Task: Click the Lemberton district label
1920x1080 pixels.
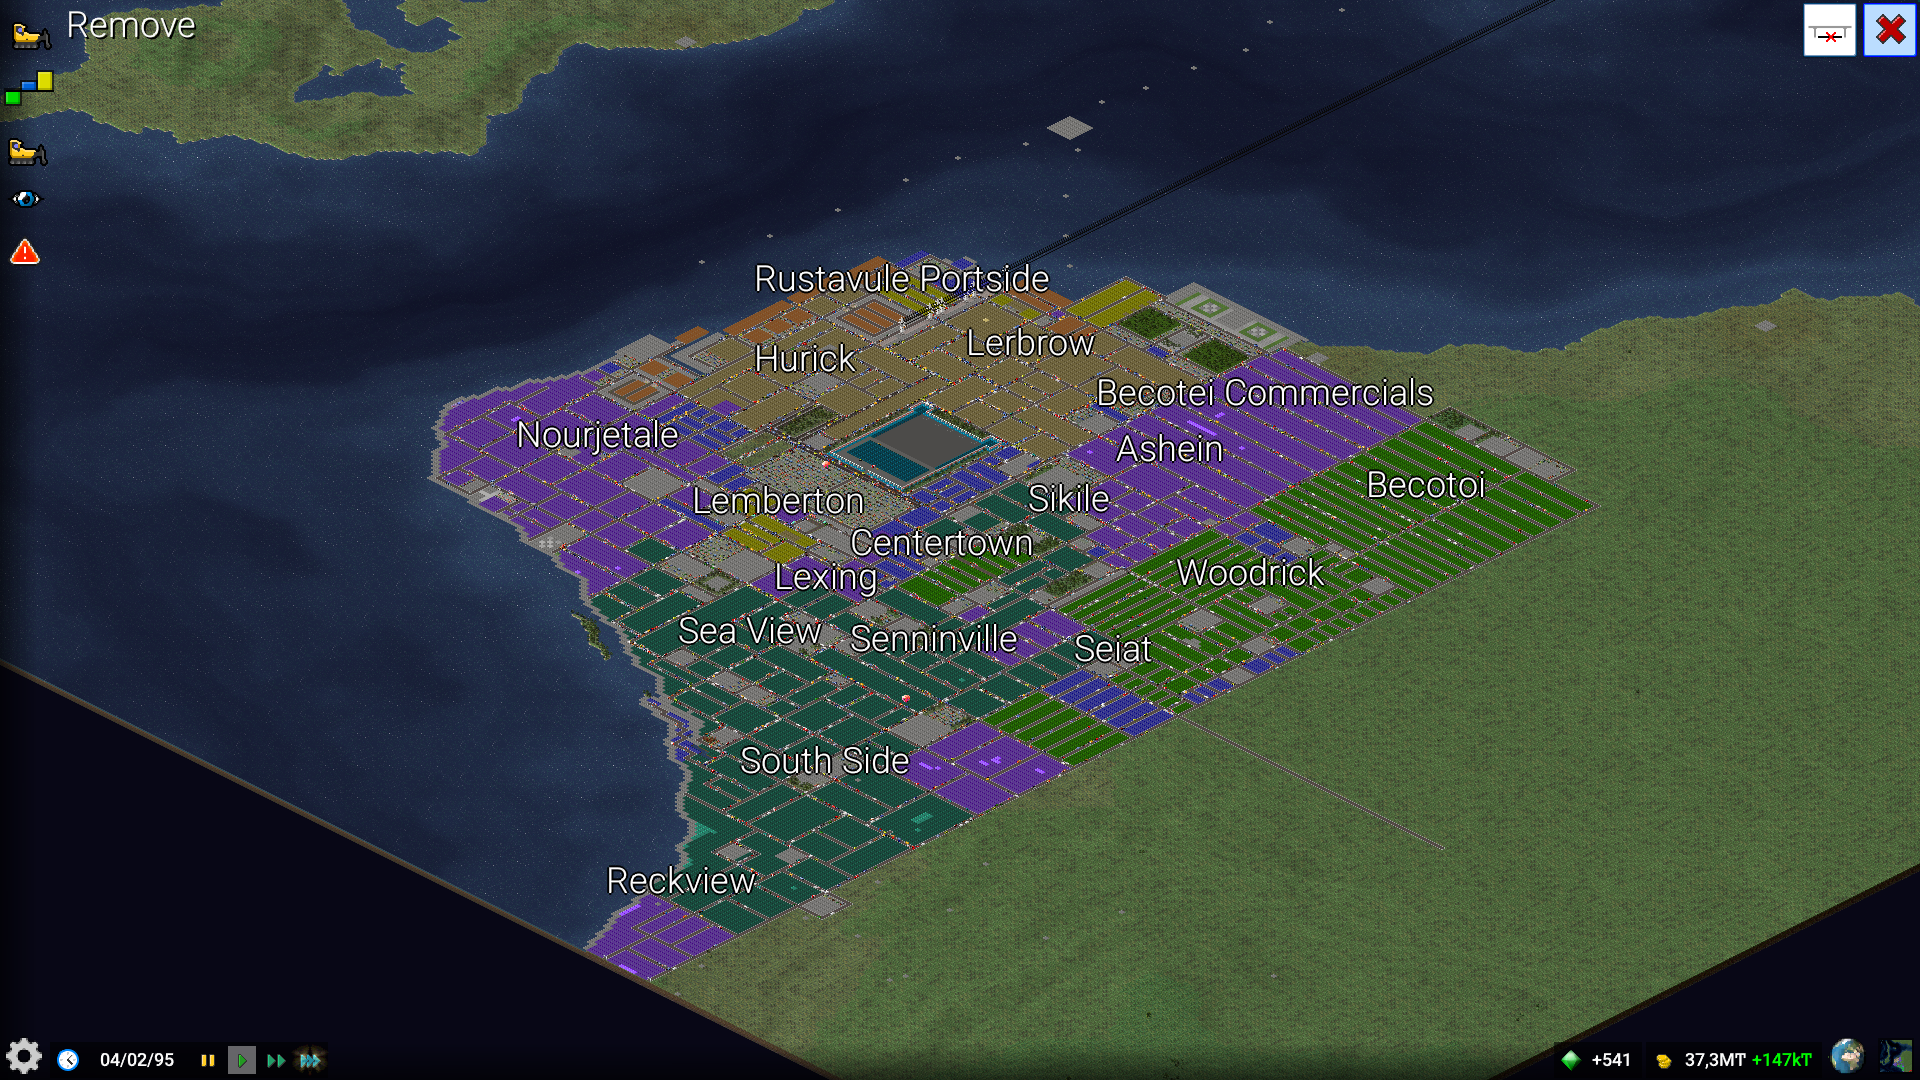Action: pos(777,500)
